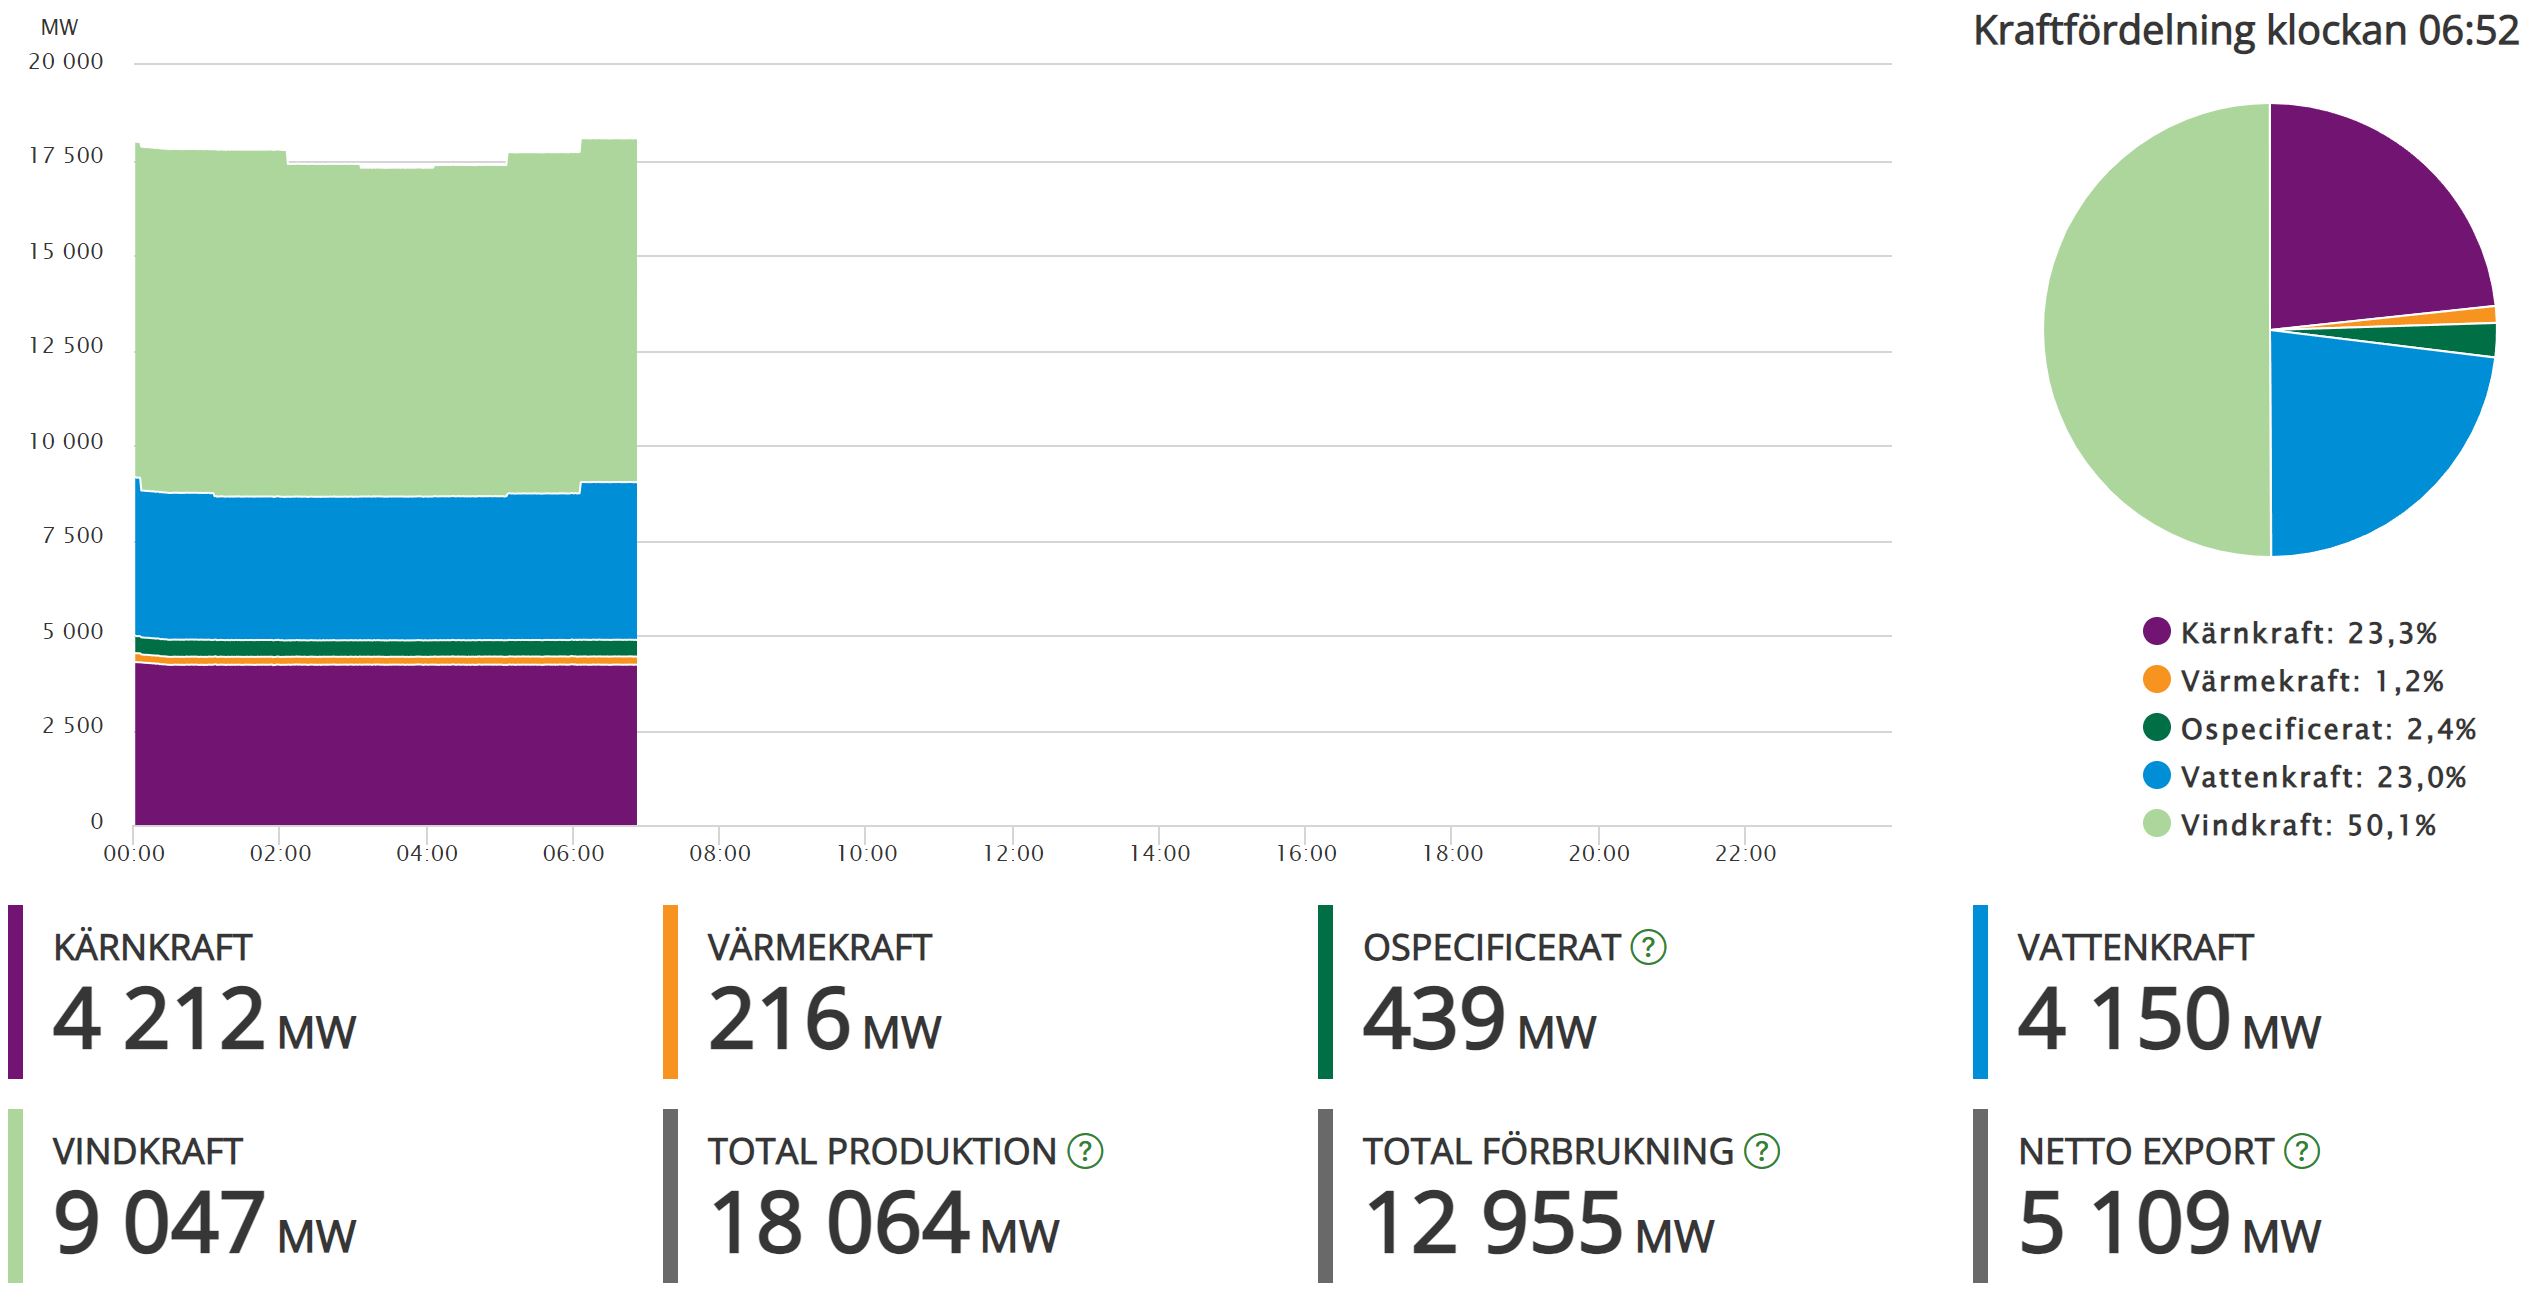Viewport: 2543px width, 1308px height.
Task: Open help icon for TOTAL FÖRBRUKNING
Action: pos(1762,1151)
